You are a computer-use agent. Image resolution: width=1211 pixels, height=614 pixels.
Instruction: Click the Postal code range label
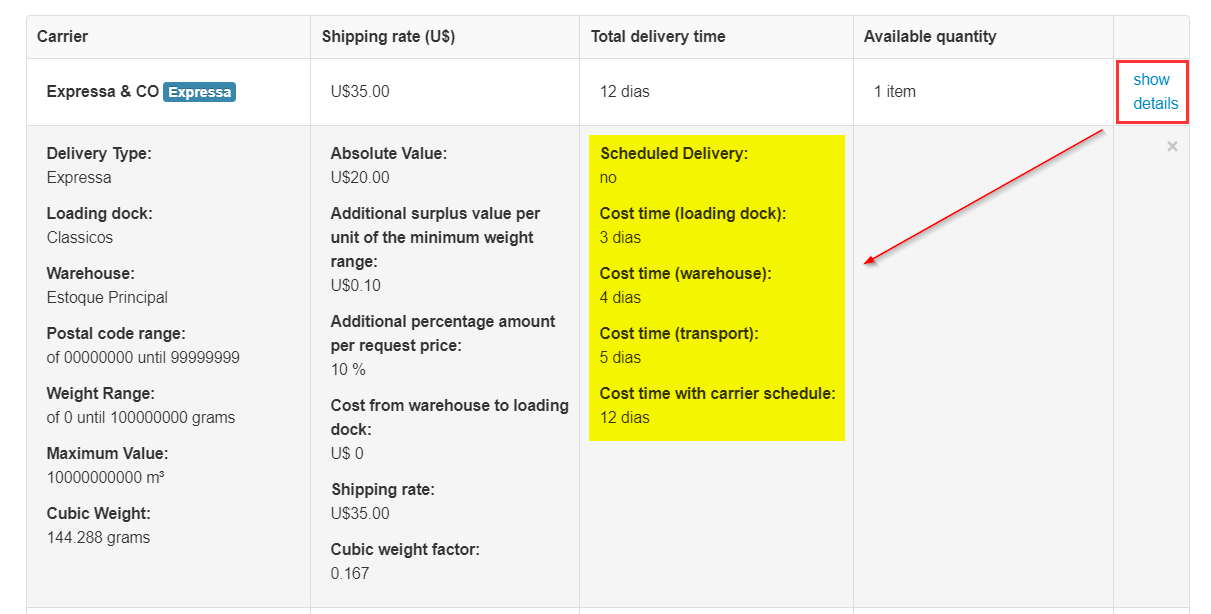coord(116,334)
